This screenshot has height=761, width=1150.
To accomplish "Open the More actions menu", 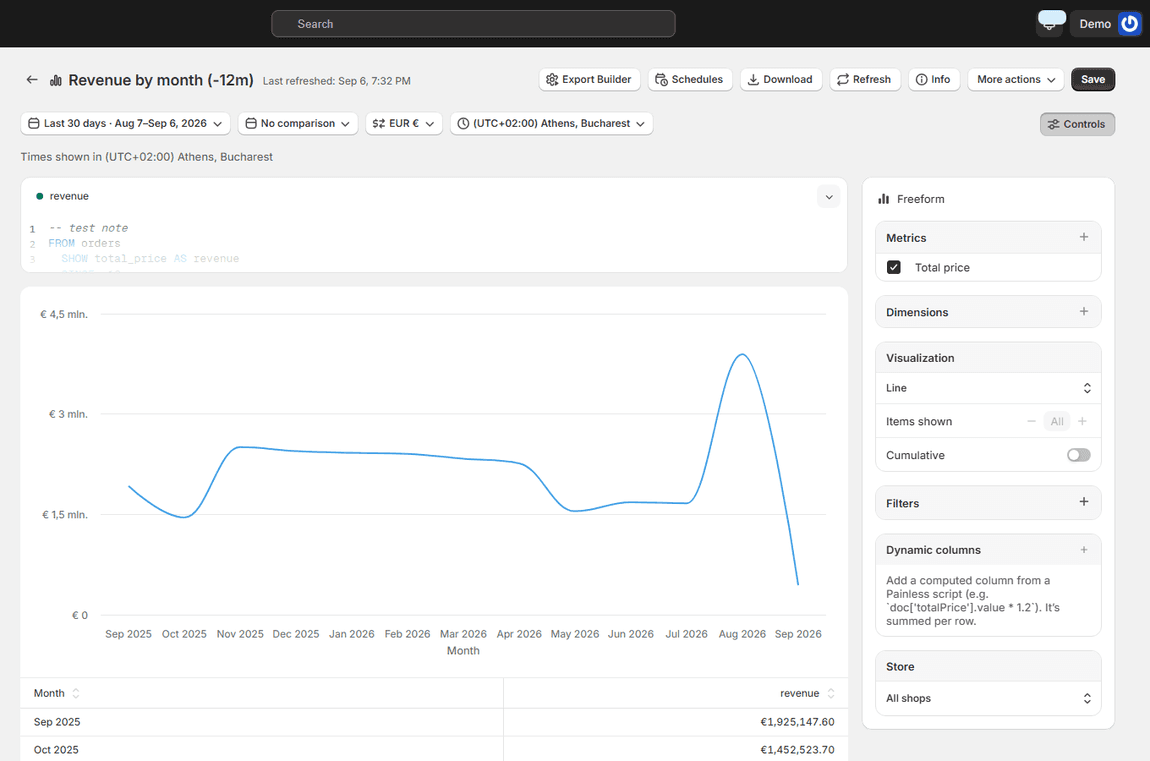I will click(x=1016, y=79).
